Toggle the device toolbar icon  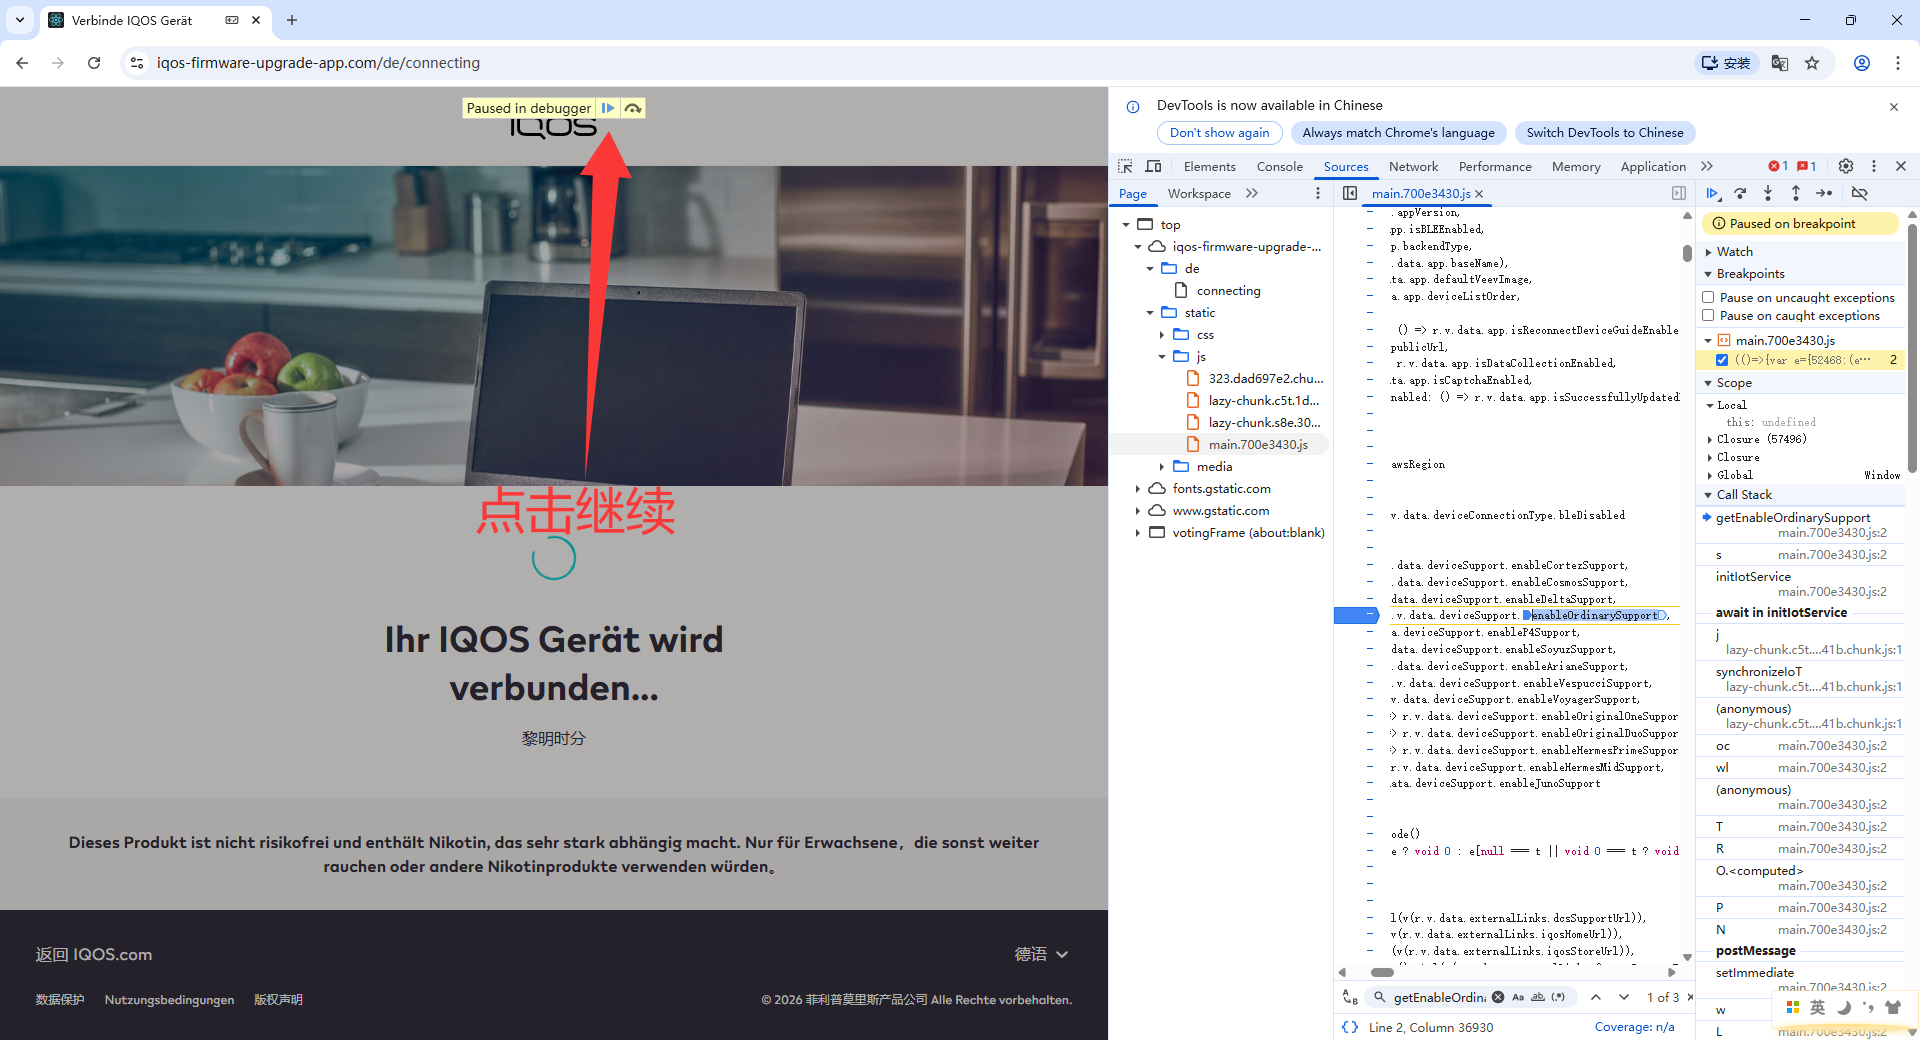[x=1153, y=166]
